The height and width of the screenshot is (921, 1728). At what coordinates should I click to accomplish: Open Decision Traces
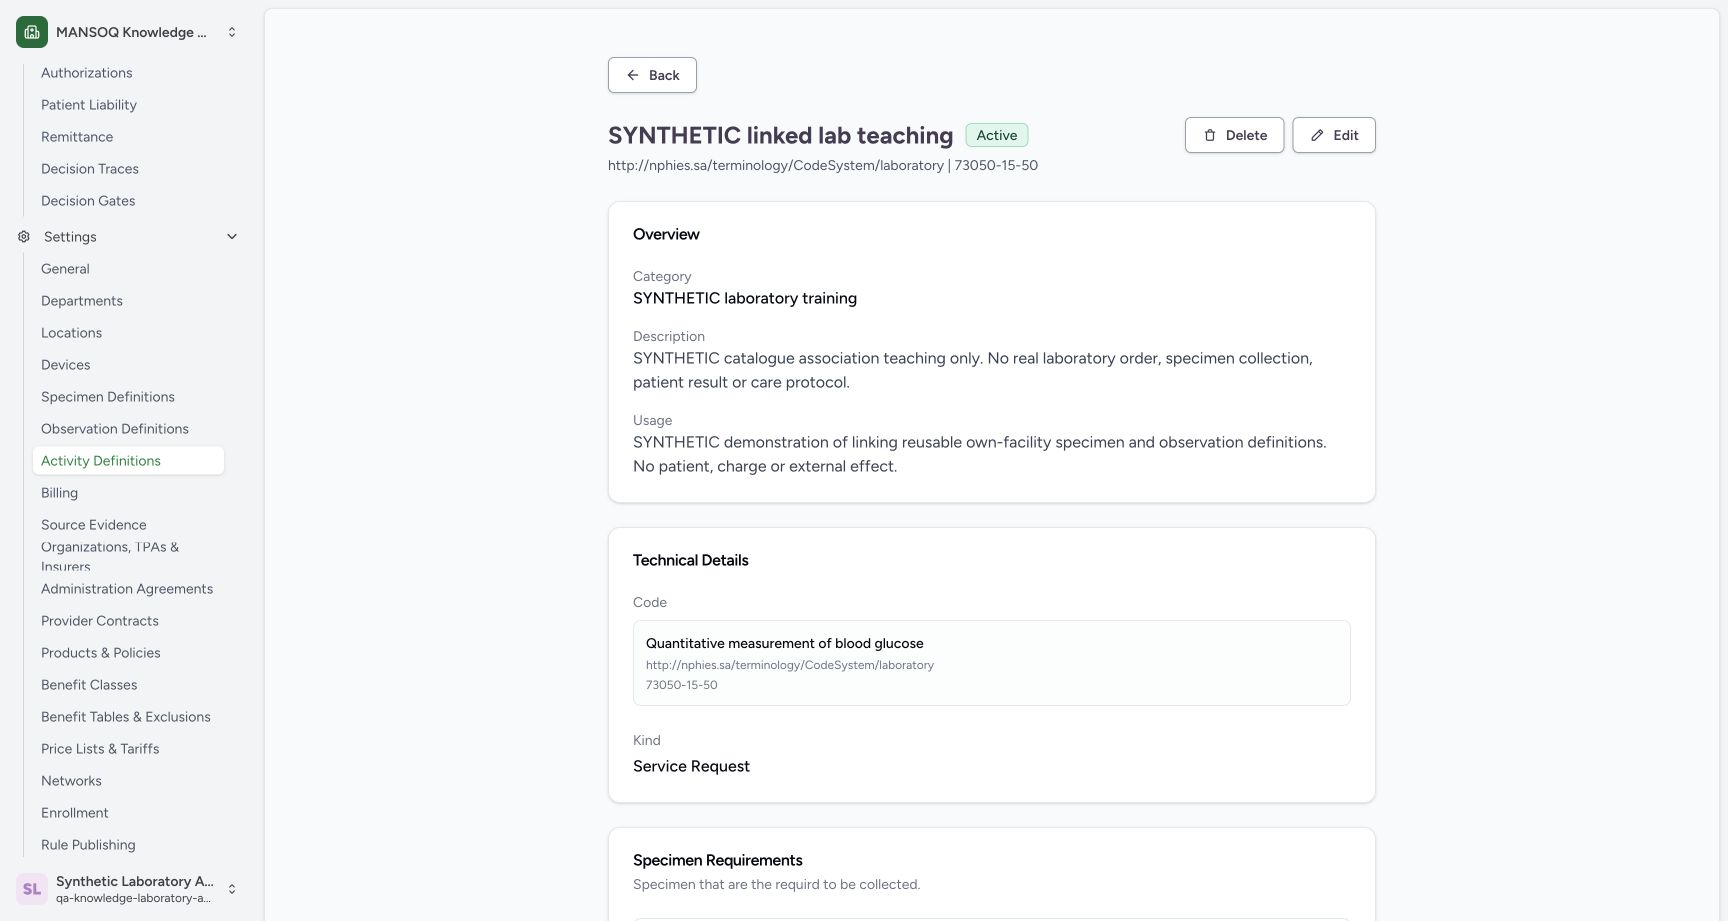click(x=90, y=169)
